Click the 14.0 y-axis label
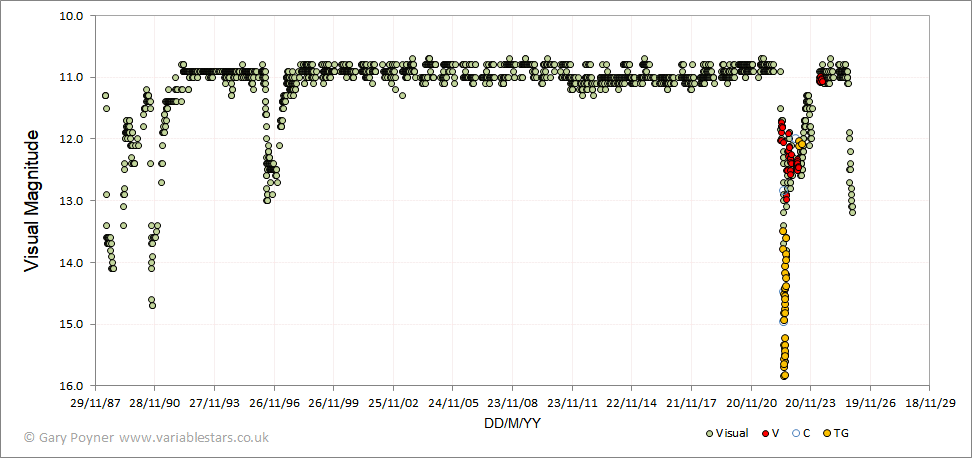The width and height of the screenshot is (972, 458). pos(70,263)
